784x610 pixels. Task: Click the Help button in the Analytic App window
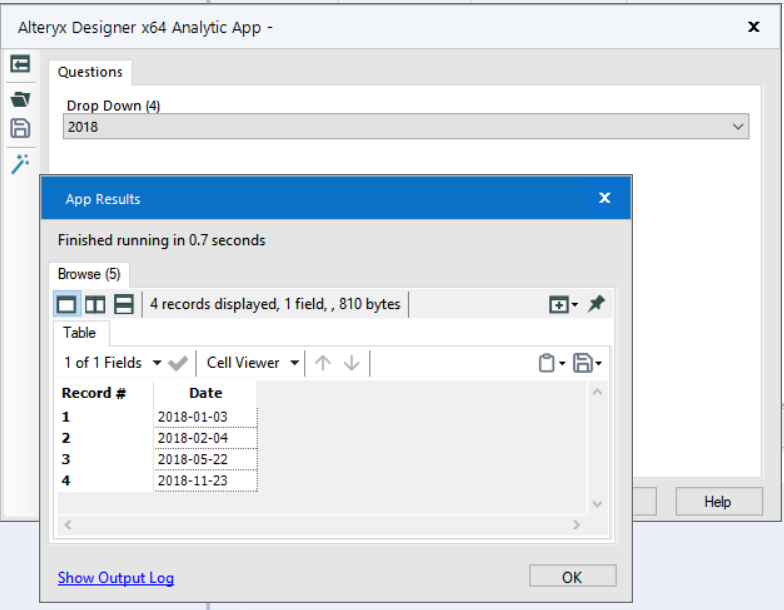[718, 502]
